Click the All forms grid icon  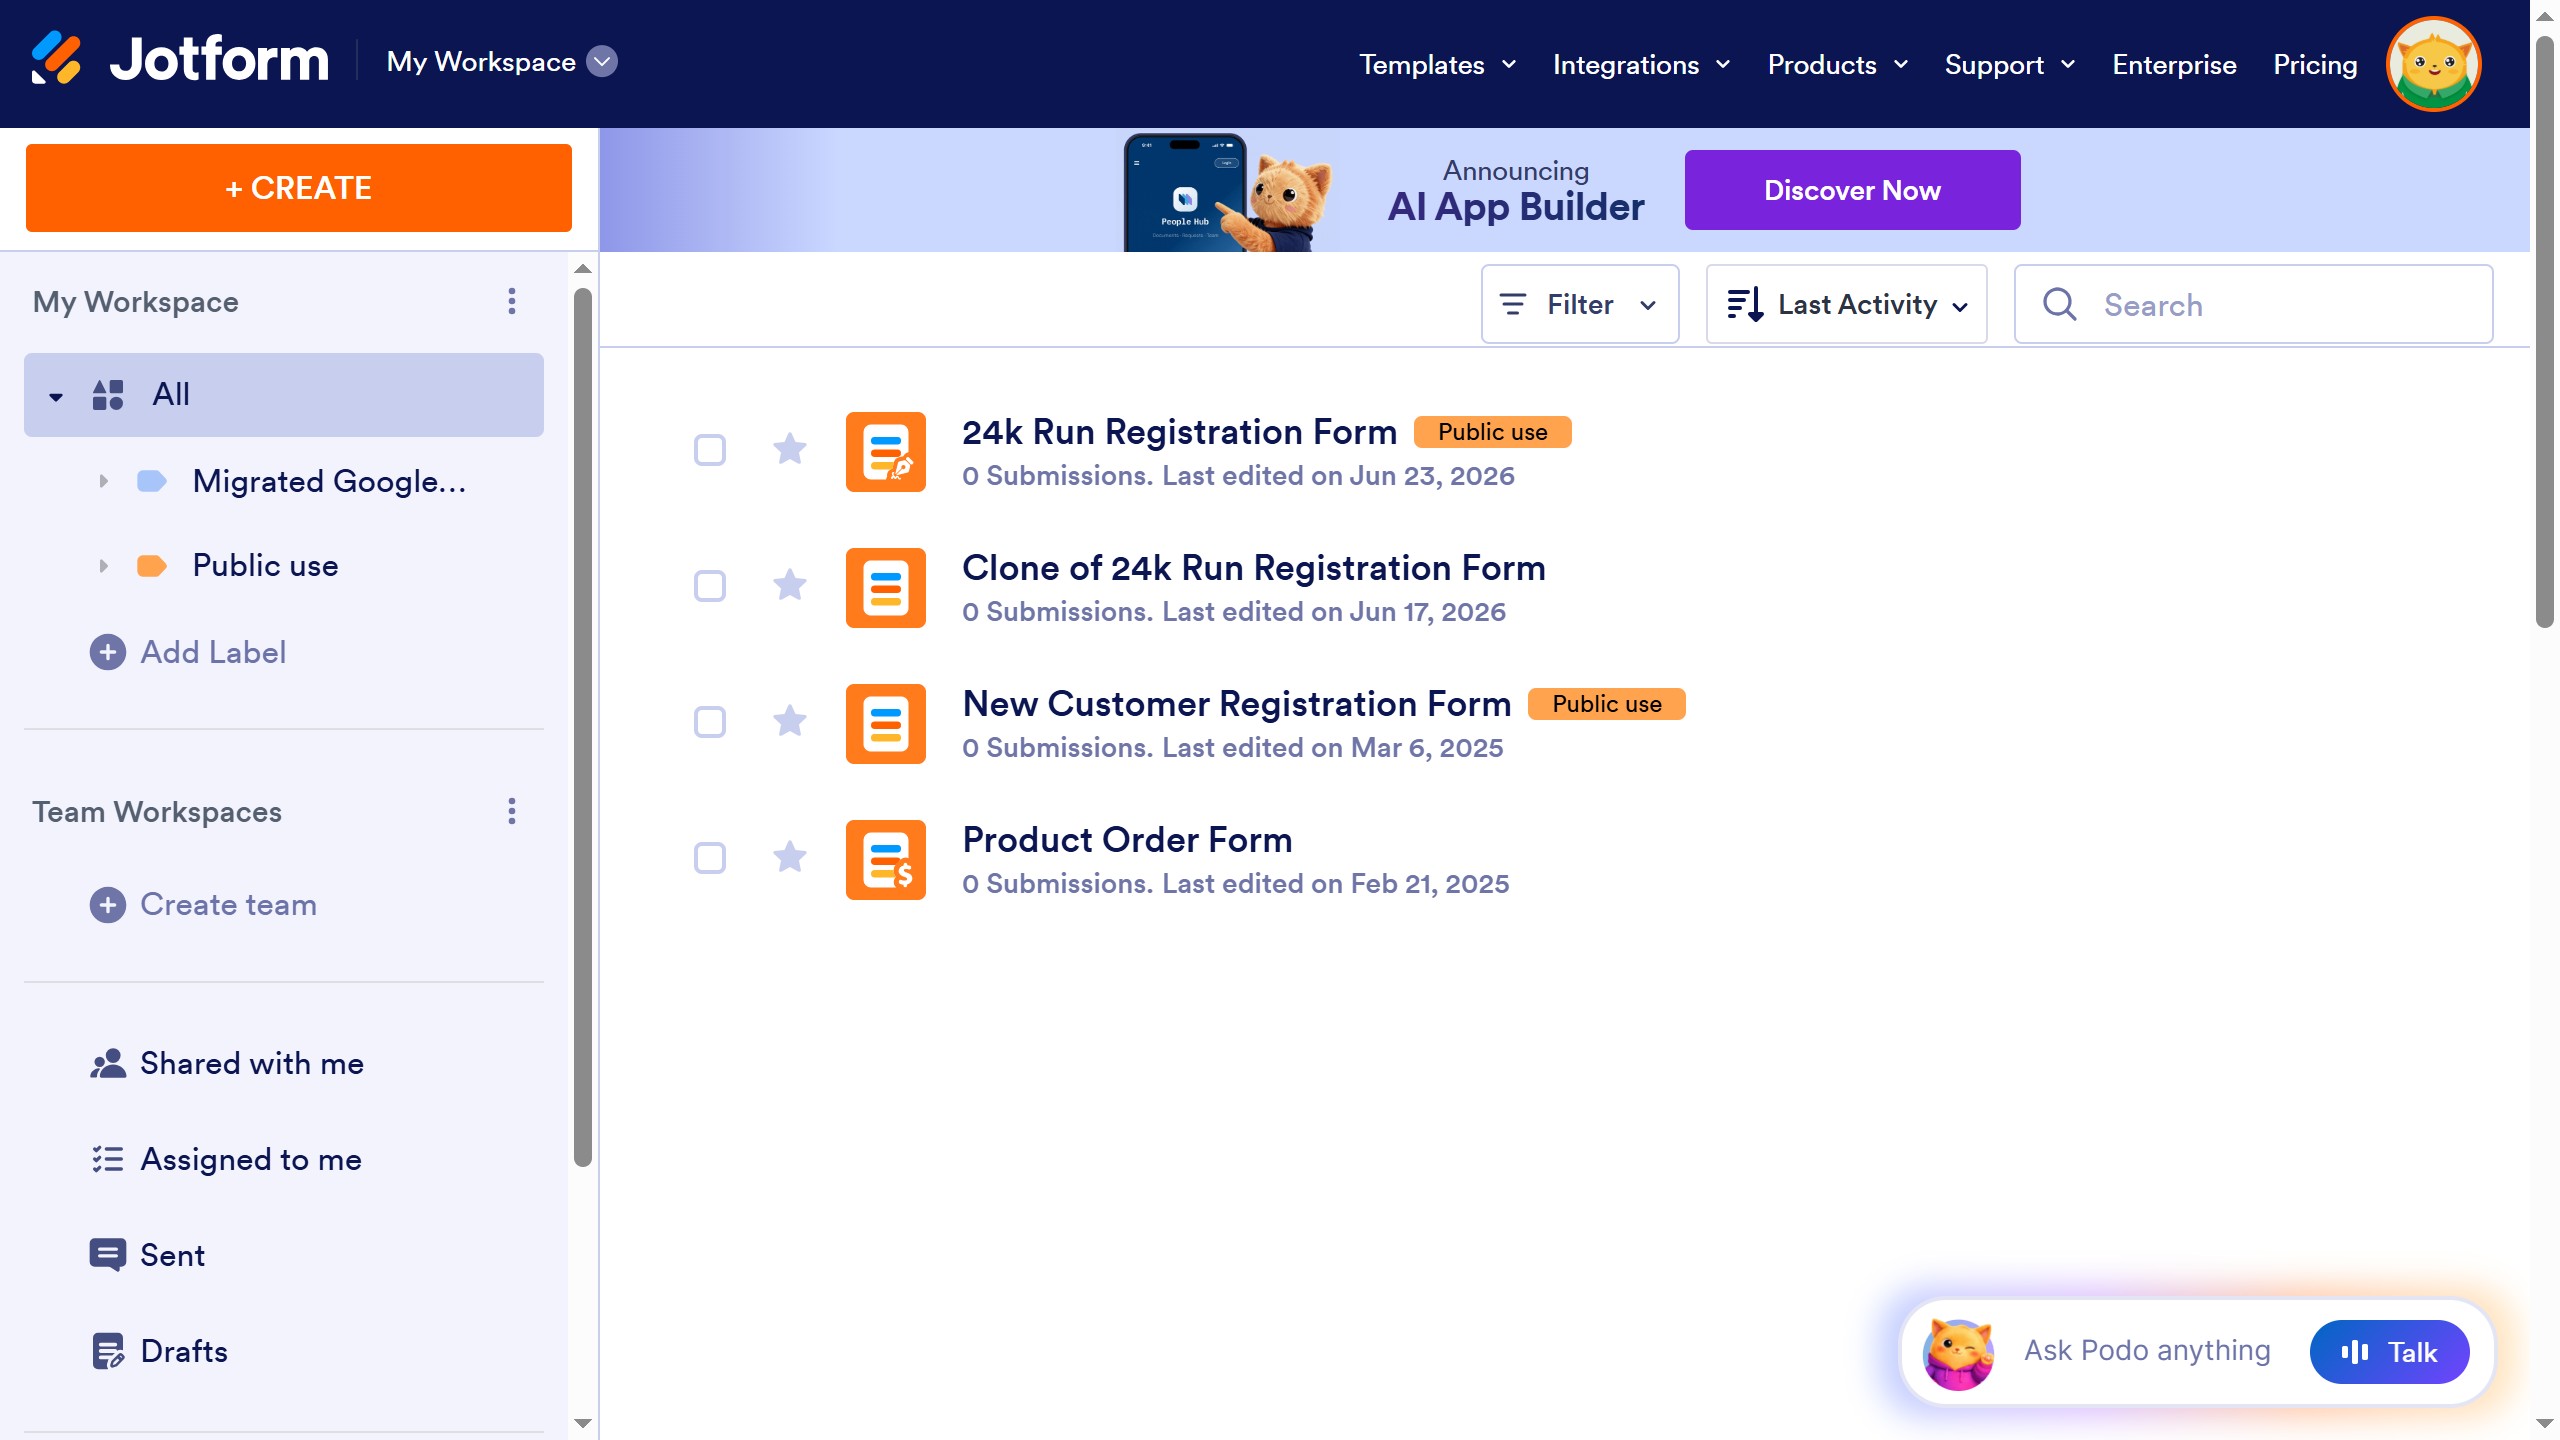point(108,394)
